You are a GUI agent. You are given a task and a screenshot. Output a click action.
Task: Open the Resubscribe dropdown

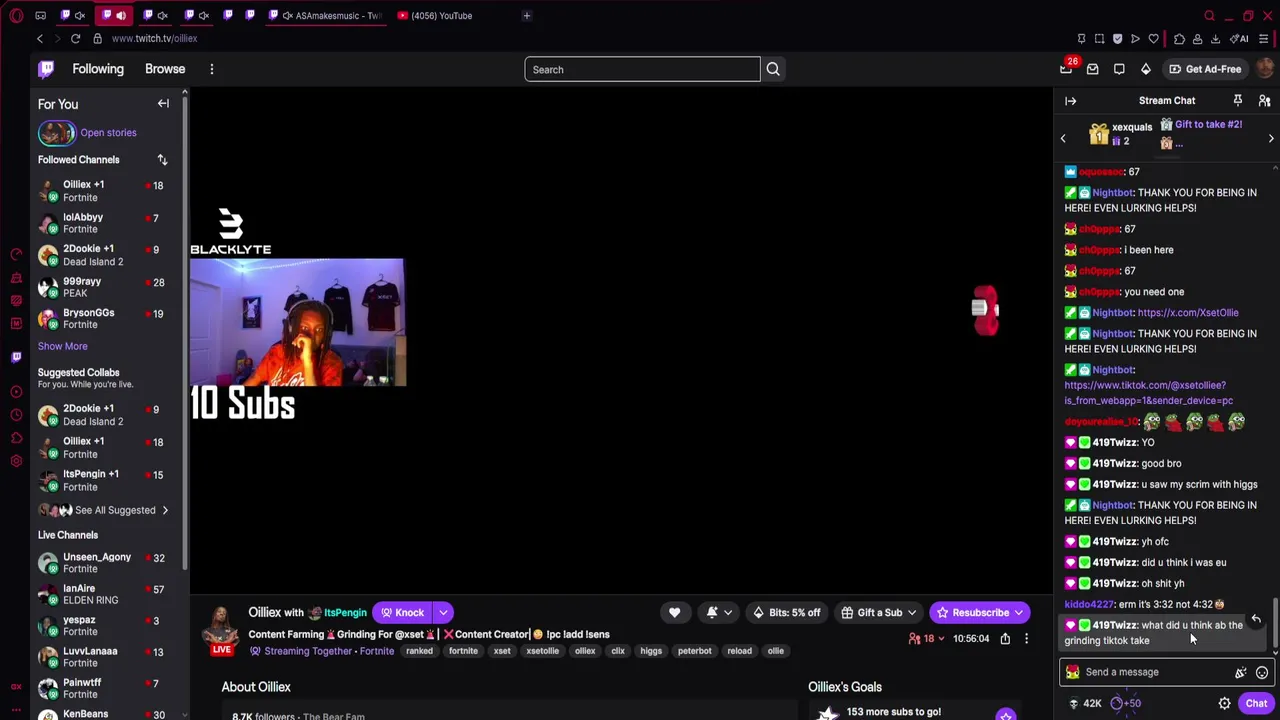pos(1019,612)
